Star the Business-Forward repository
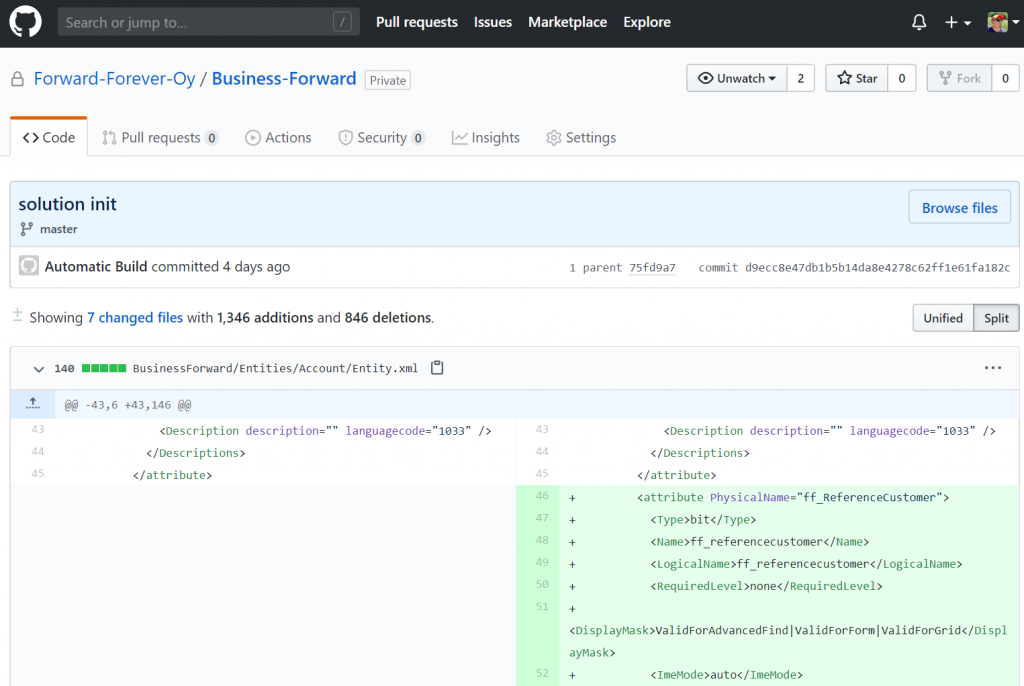Viewport: 1024px width, 686px height. (x=857, y=78)
